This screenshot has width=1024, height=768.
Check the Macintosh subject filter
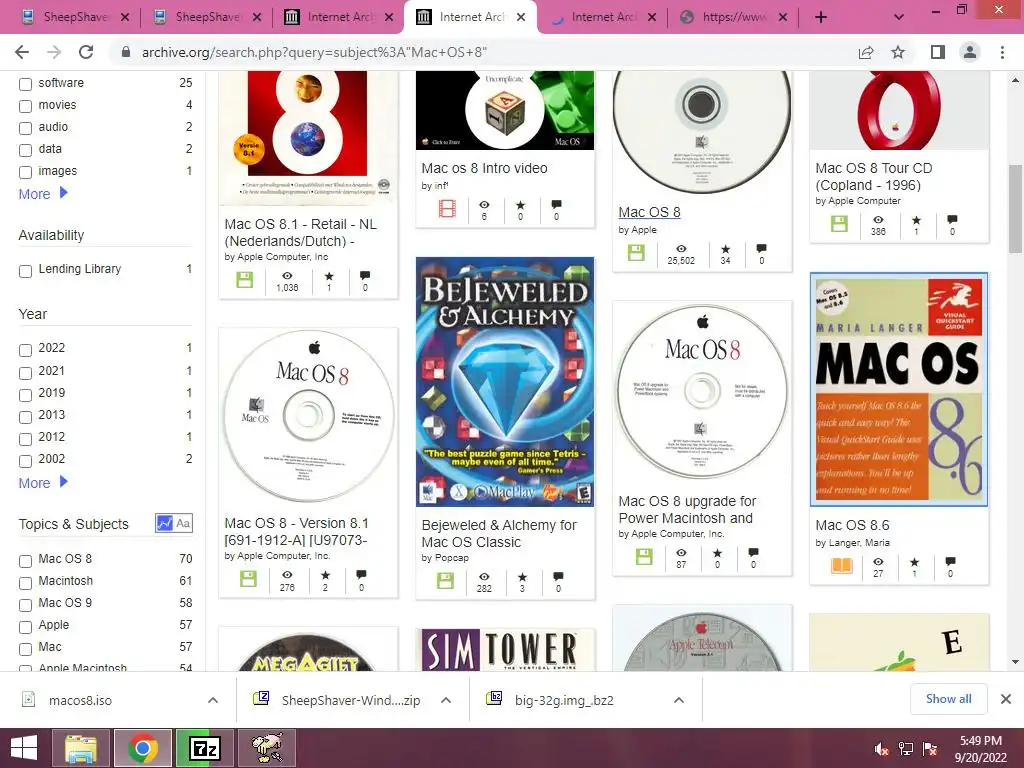point(25,583)
